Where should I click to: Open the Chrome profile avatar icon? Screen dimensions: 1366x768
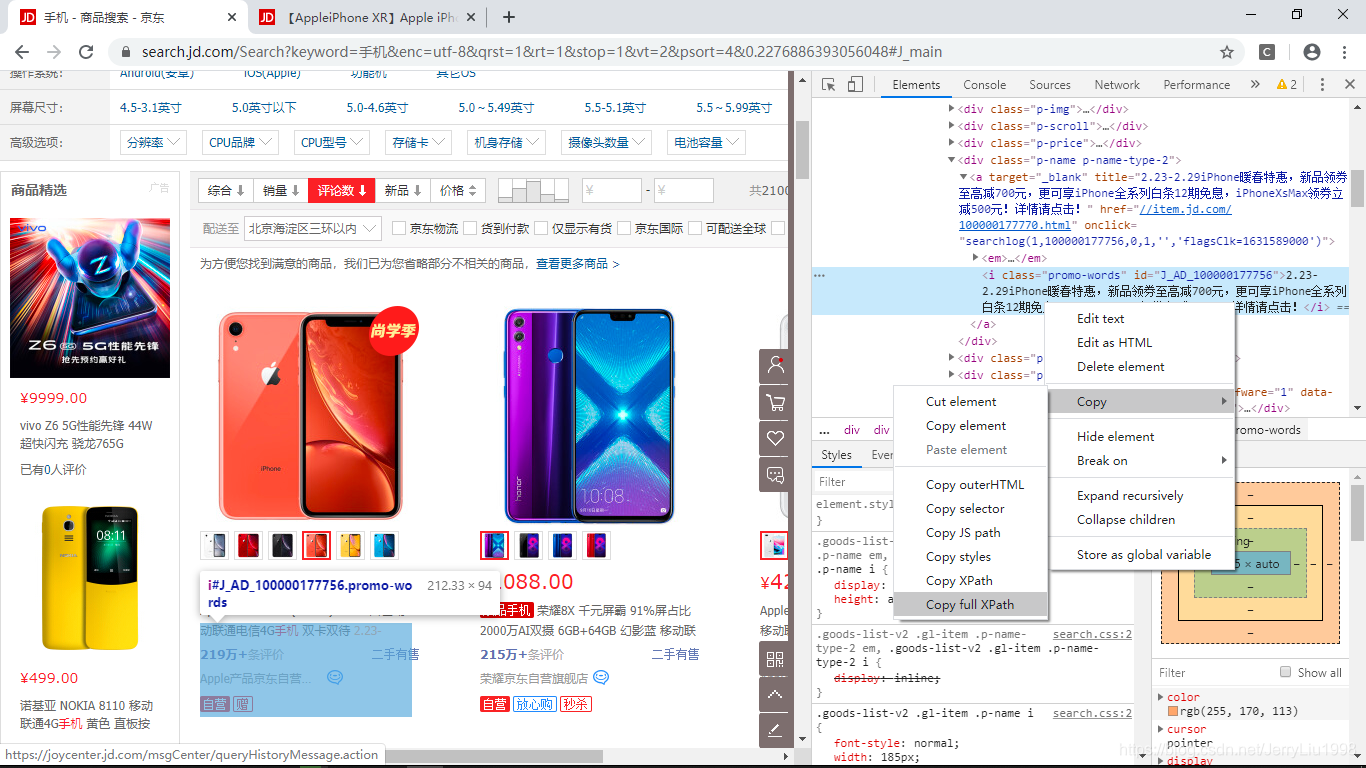tap(1312, 52)
